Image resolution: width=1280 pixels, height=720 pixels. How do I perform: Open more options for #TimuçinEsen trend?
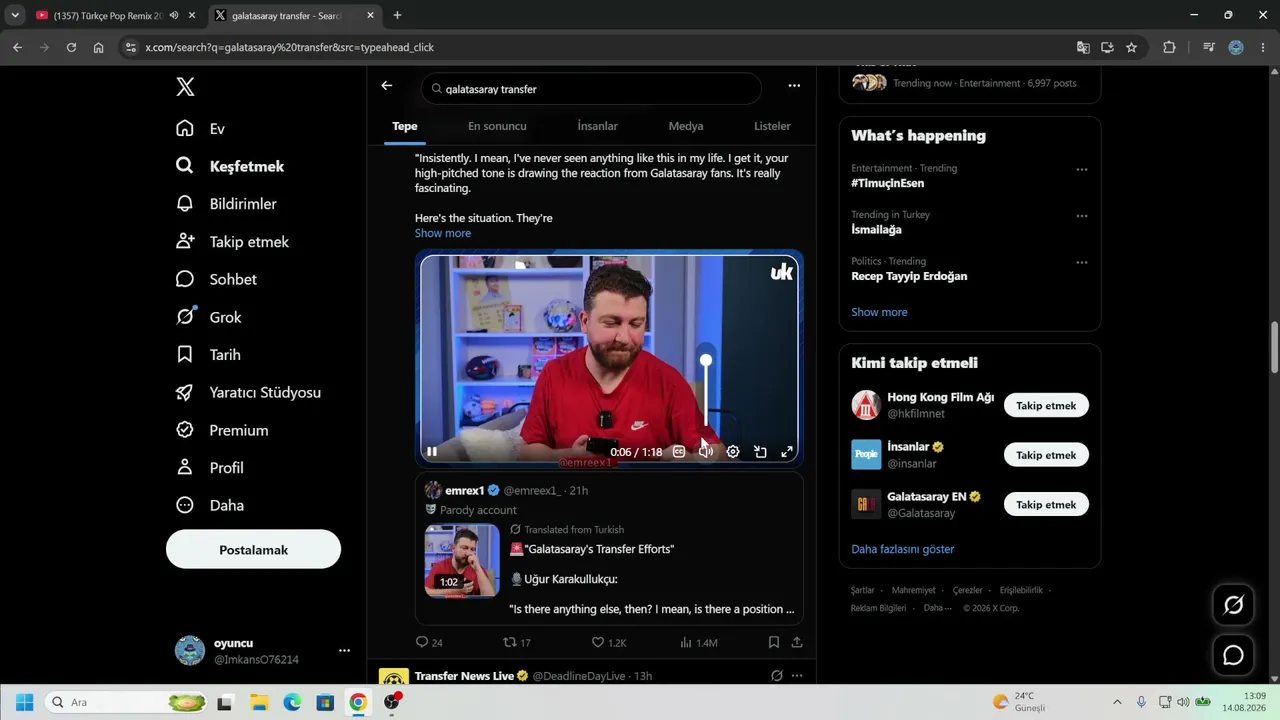pyautogui.click(x=1081, y=170)
